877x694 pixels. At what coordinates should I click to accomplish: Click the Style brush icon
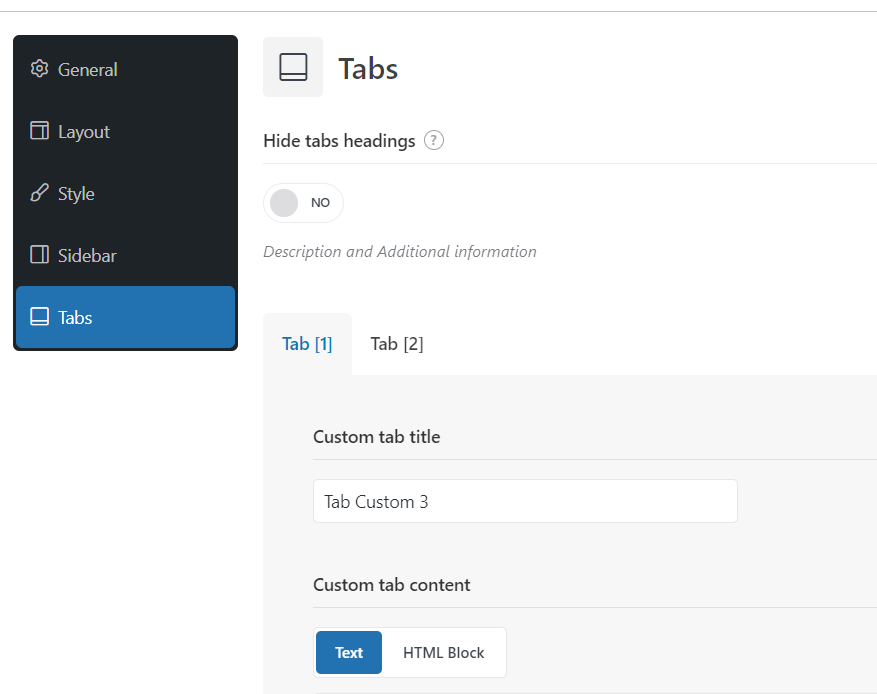[x=39, y=193]
